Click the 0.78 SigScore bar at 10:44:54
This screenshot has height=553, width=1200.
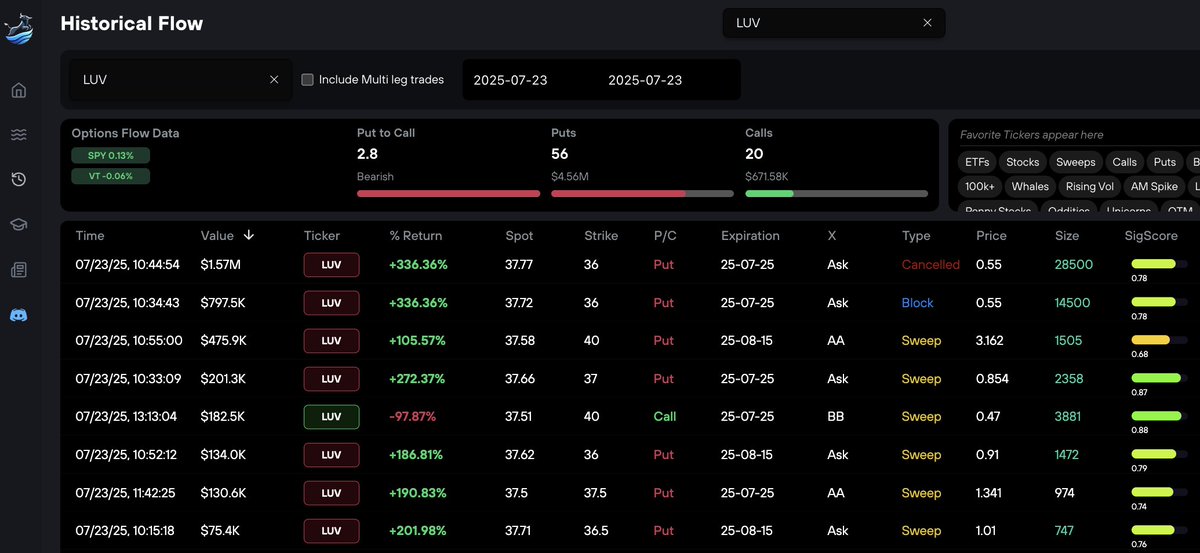tap(1159, 263)
